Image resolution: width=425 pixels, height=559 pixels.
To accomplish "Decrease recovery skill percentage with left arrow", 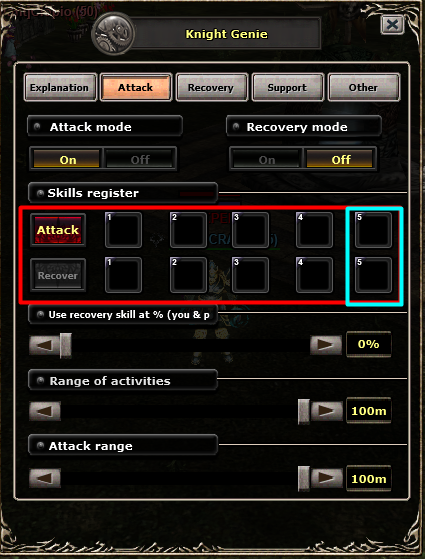I will point(45,345).
